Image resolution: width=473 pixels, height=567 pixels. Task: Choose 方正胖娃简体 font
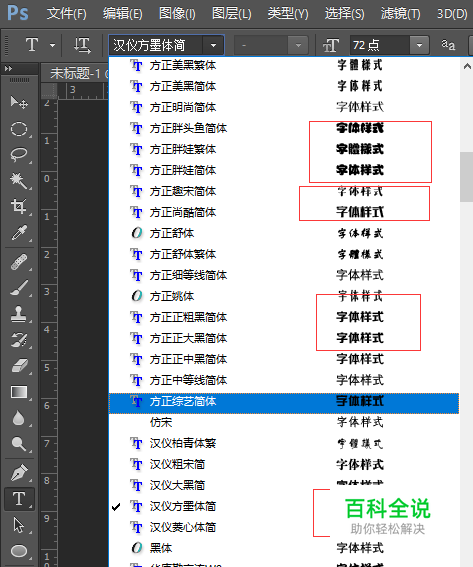pyautogui.click(x=284, y=170)
